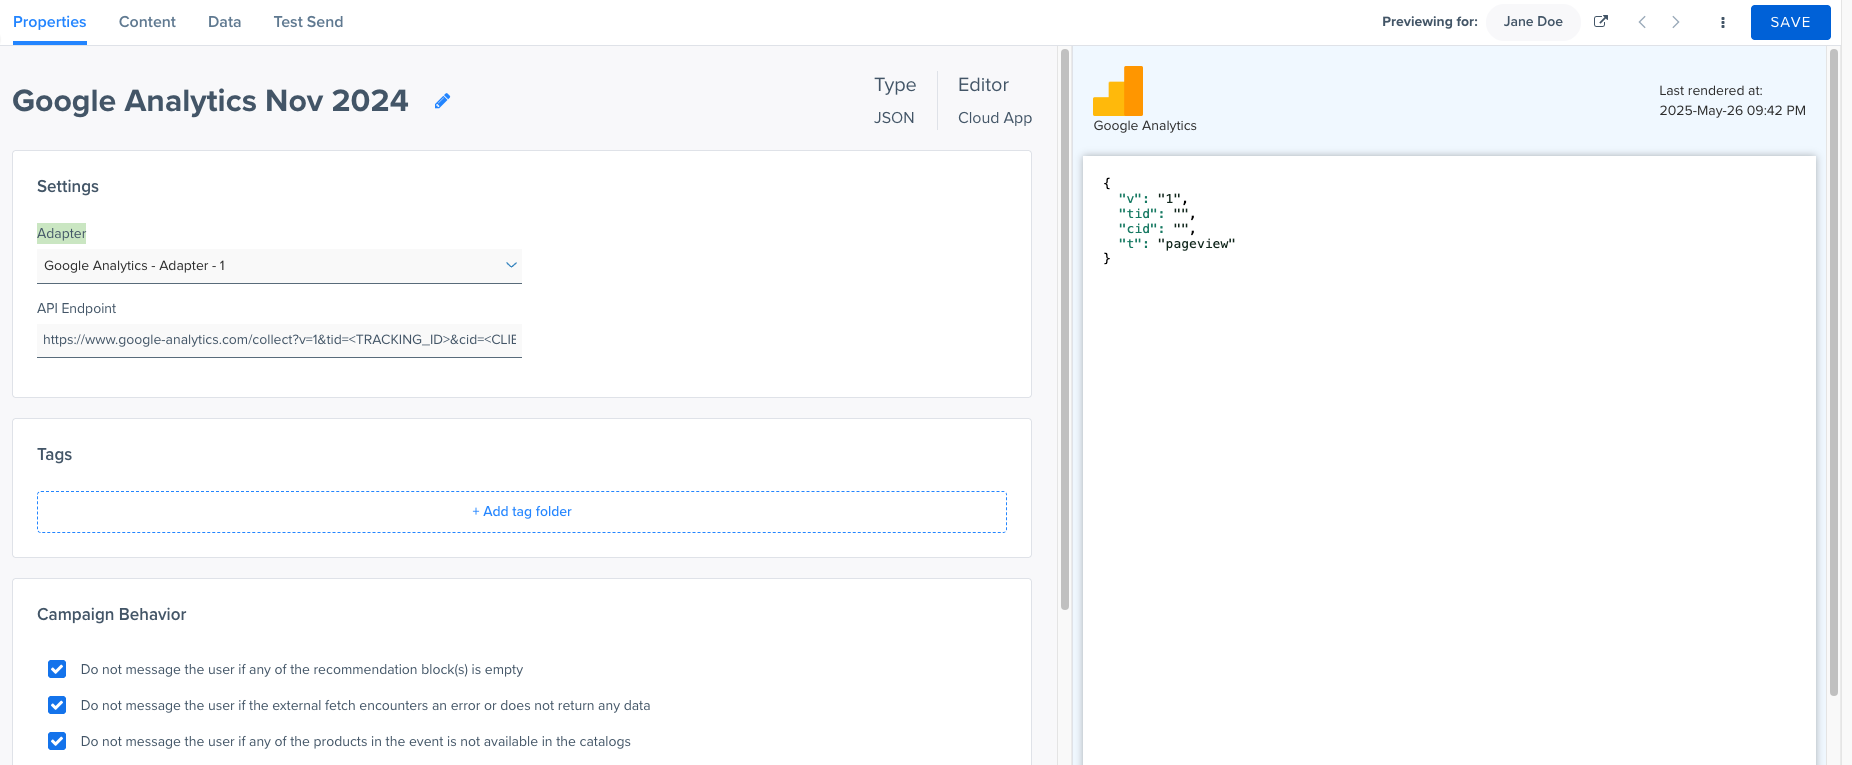Open the three-dot more options menu
The height and width of the screenshot is (765, 1852).
point(1723,22)
